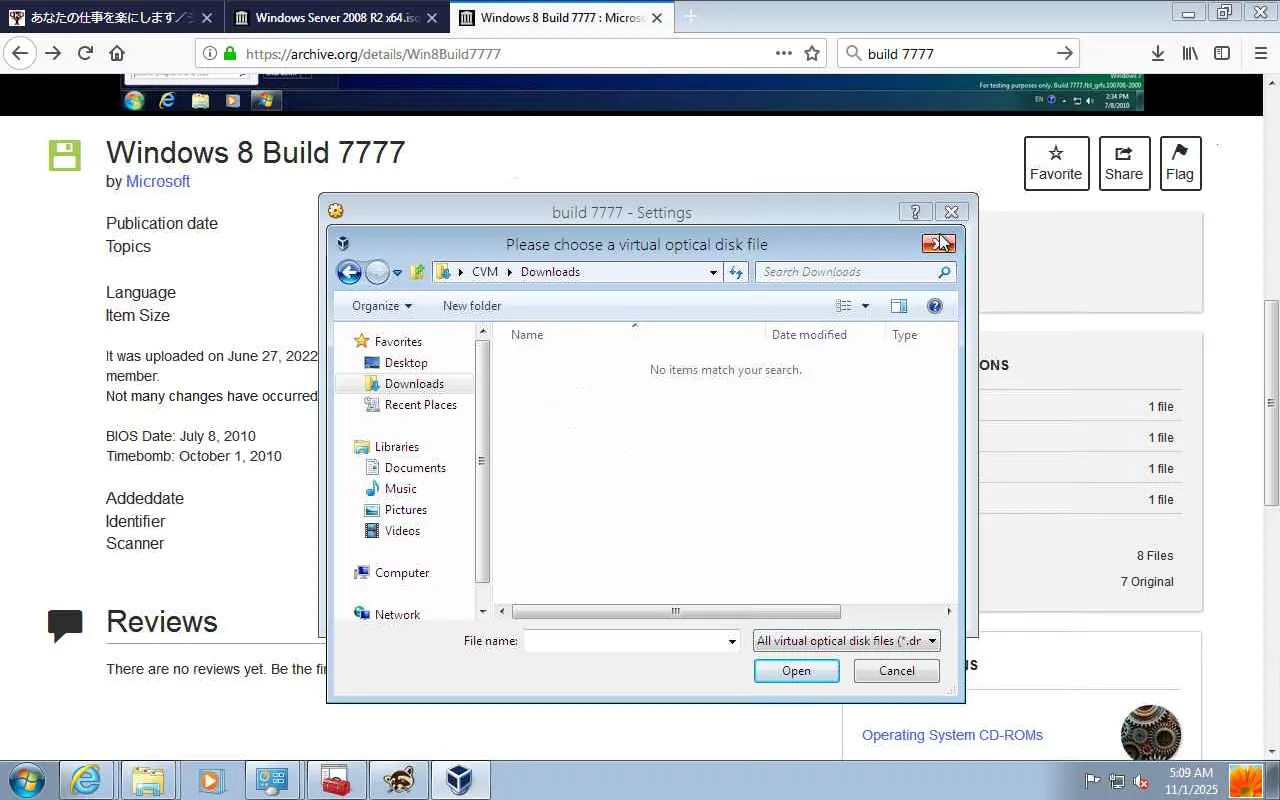Open Operating System CD-ROMs collection link
This screenshot has height=800, width=1280.
pyautogui.click(x=952, y=735)
